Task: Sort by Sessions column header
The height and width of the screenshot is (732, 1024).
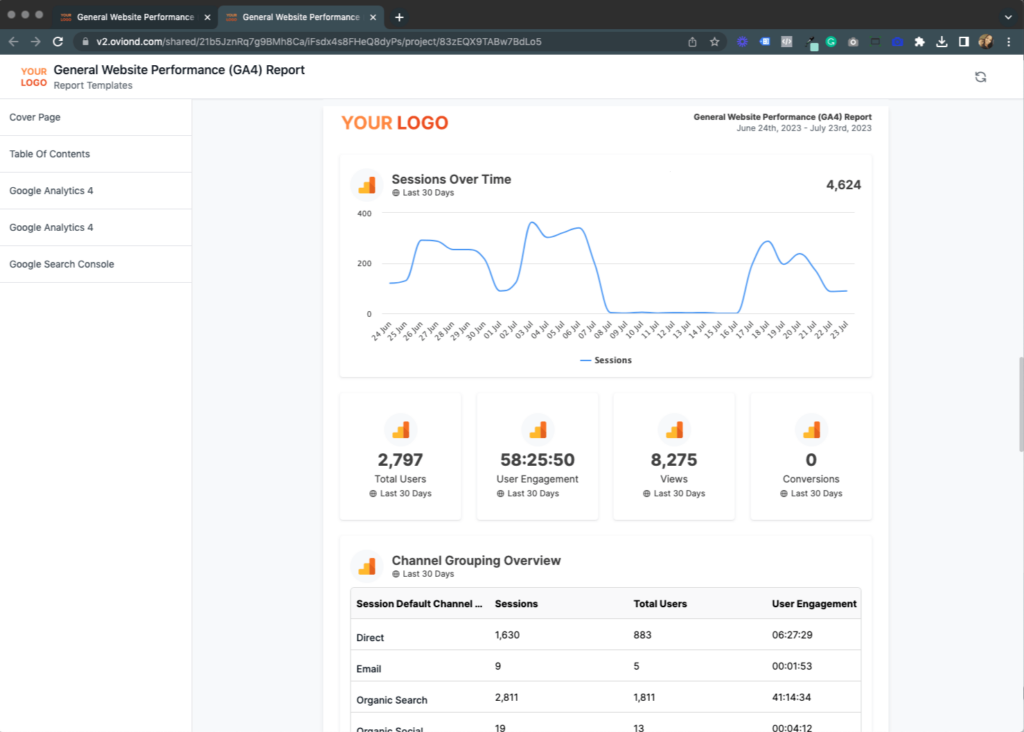Action: tap(517, 604)
